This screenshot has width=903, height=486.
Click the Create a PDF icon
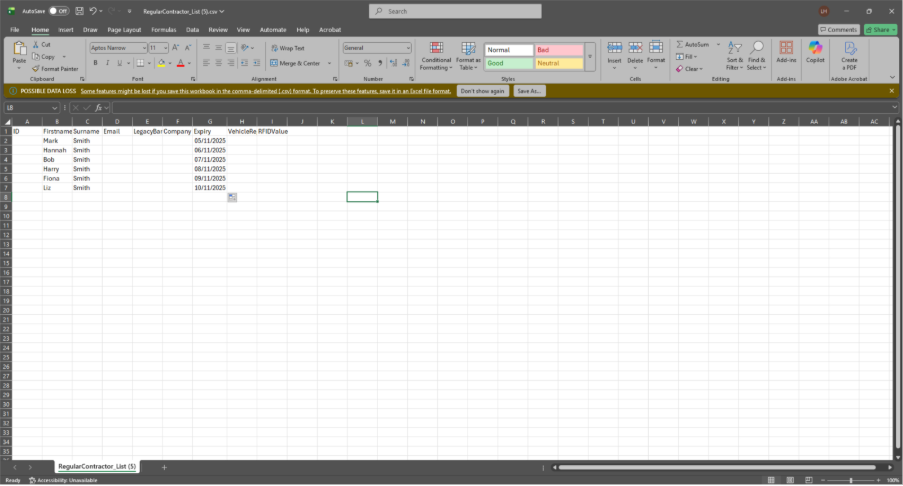849,52
